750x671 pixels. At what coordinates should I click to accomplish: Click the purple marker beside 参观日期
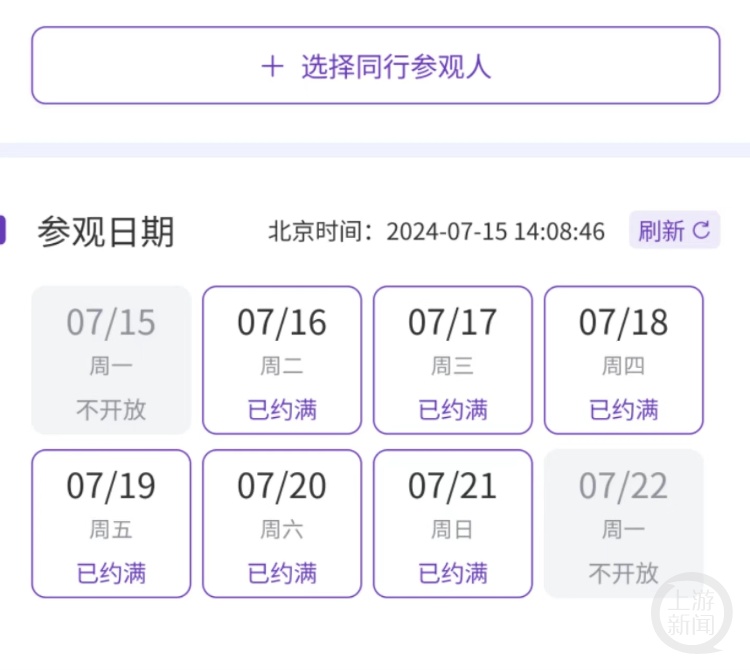[4, 230]
